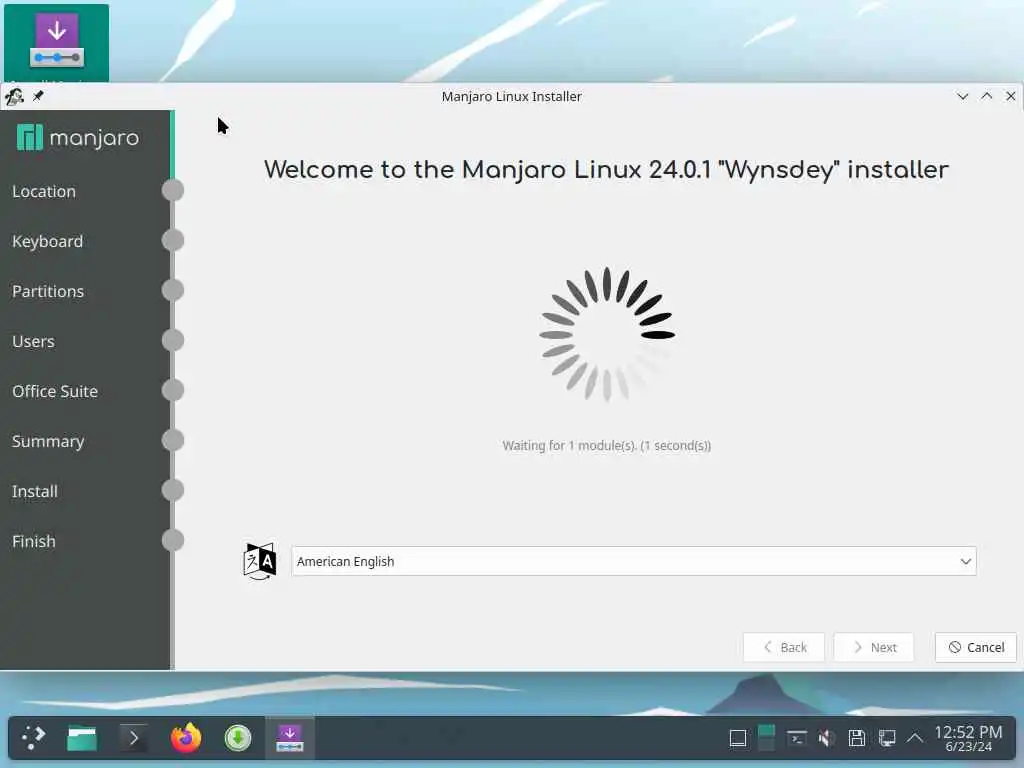
Task: Click the 'Waiting for 1 module(s)' status text
Action: [x=607, y=445]
